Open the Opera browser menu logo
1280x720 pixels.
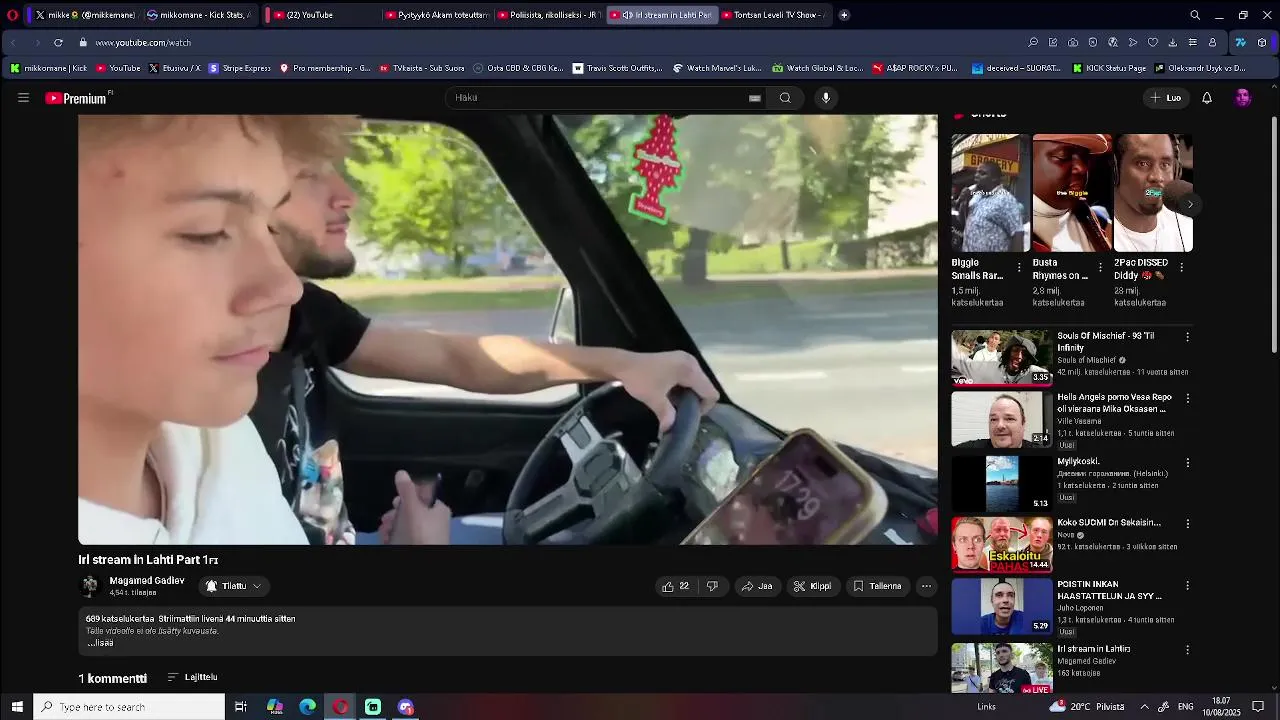point(12,15)
